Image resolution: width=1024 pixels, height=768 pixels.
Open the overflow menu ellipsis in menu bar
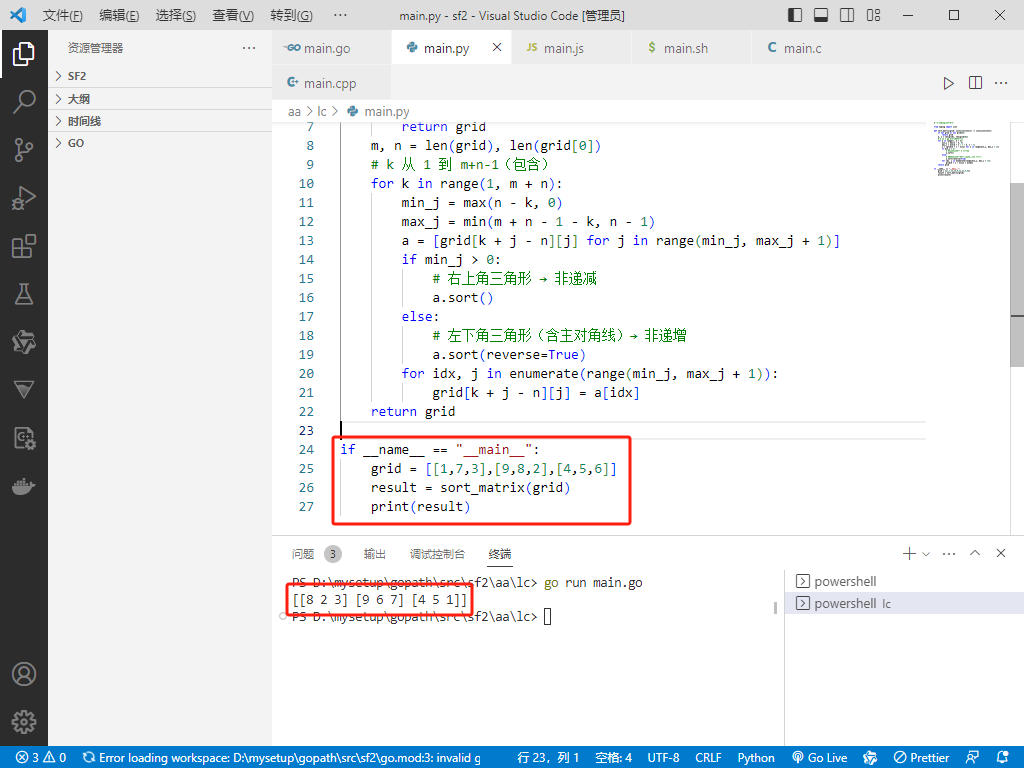click(x=340, y=15)
